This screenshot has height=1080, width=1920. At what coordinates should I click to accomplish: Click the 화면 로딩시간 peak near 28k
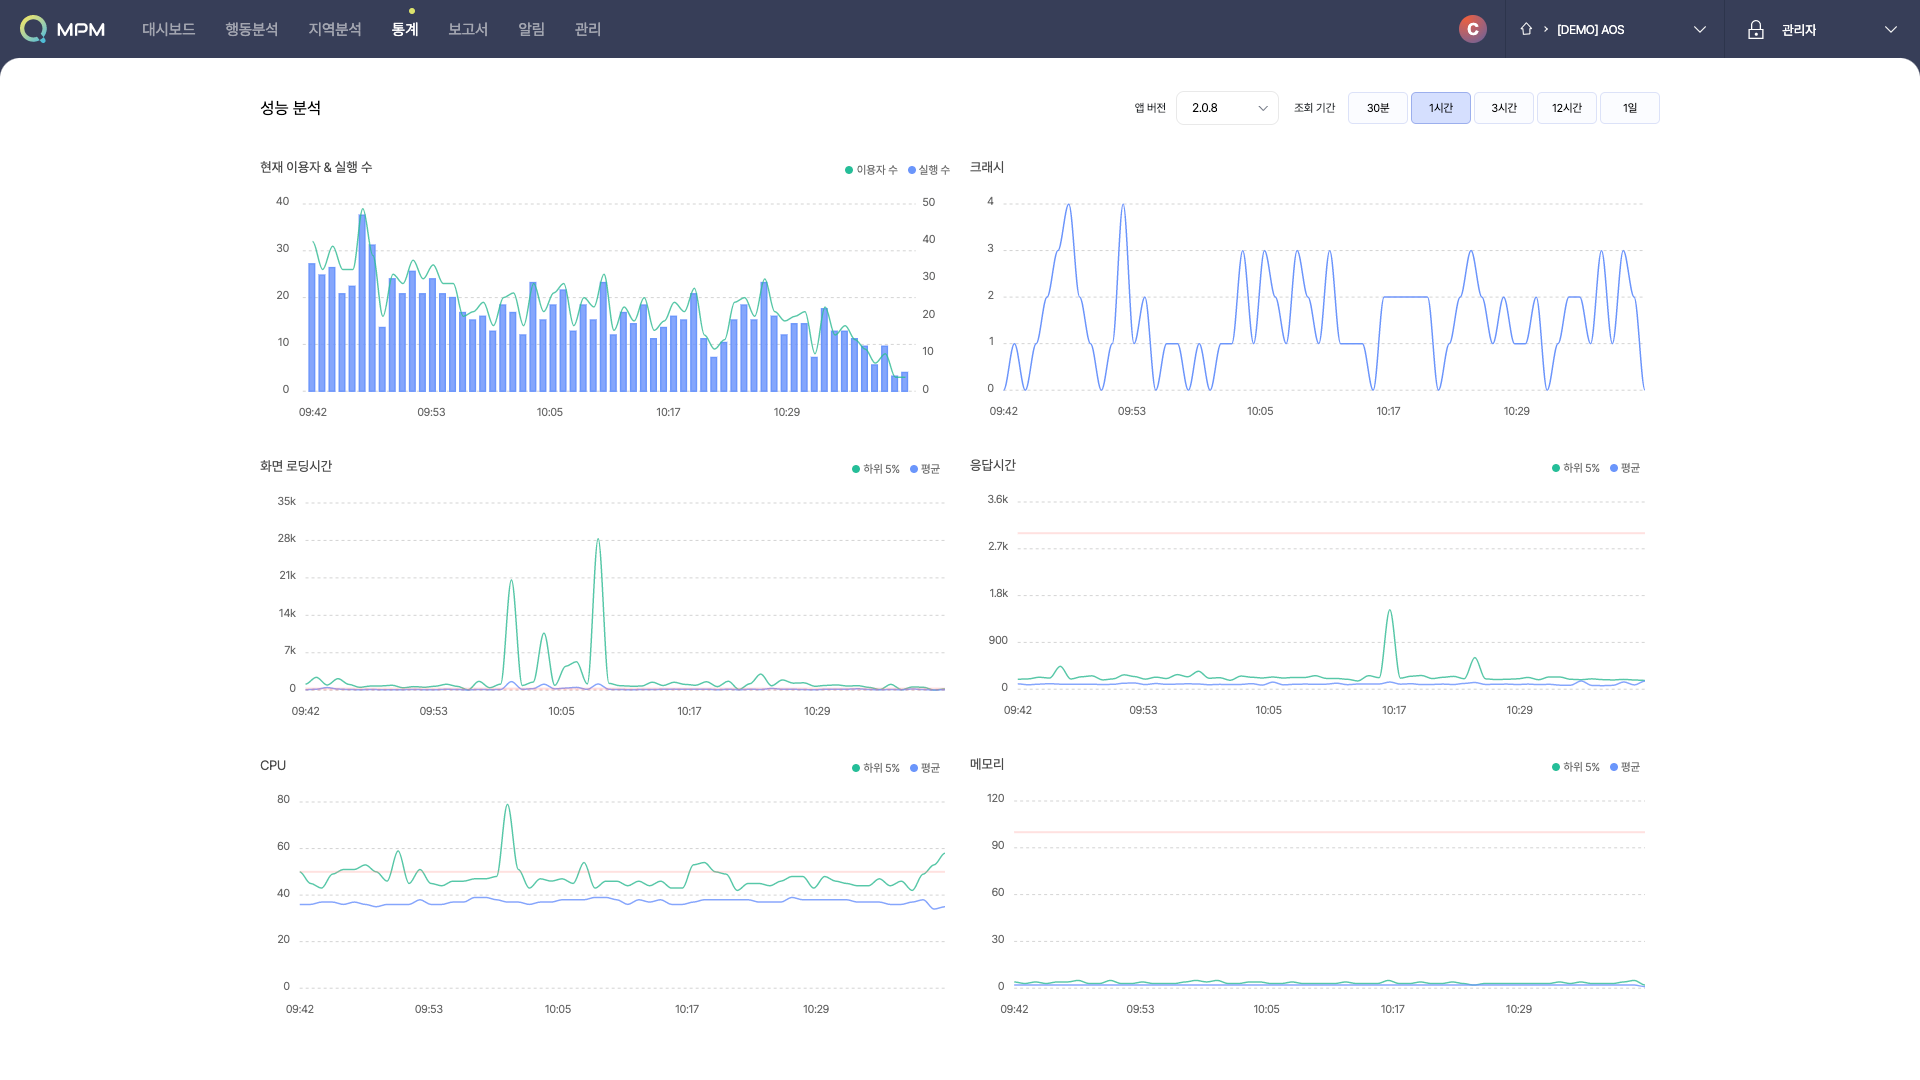tap(598, 541)
